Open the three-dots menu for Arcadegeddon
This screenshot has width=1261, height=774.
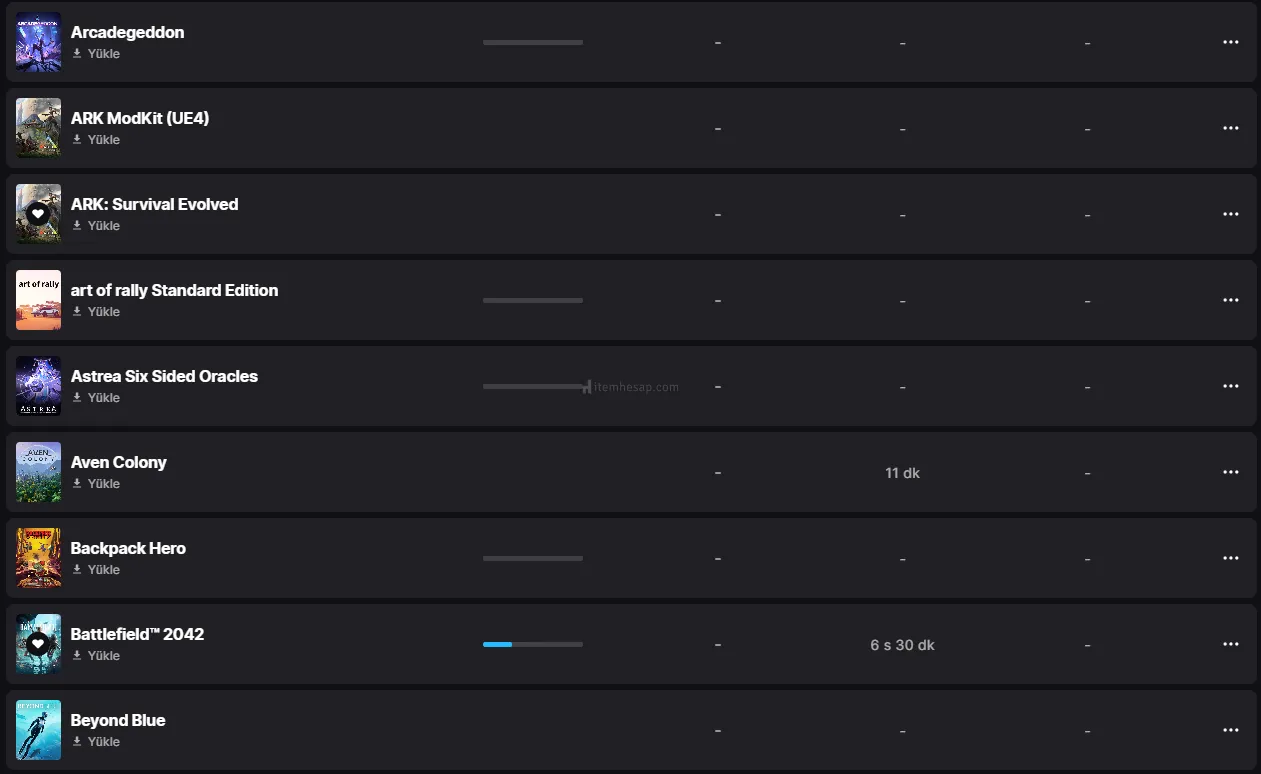click(1230, 43)
